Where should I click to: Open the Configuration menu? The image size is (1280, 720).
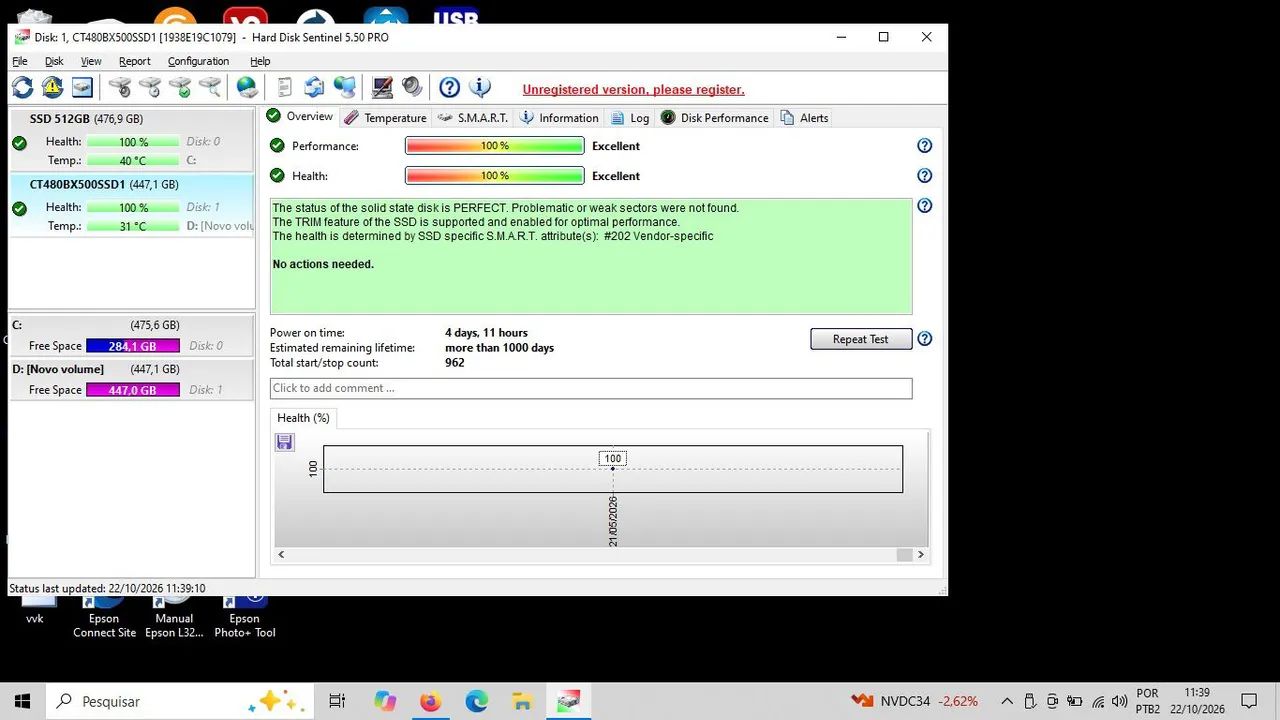[x=198, y=61]
